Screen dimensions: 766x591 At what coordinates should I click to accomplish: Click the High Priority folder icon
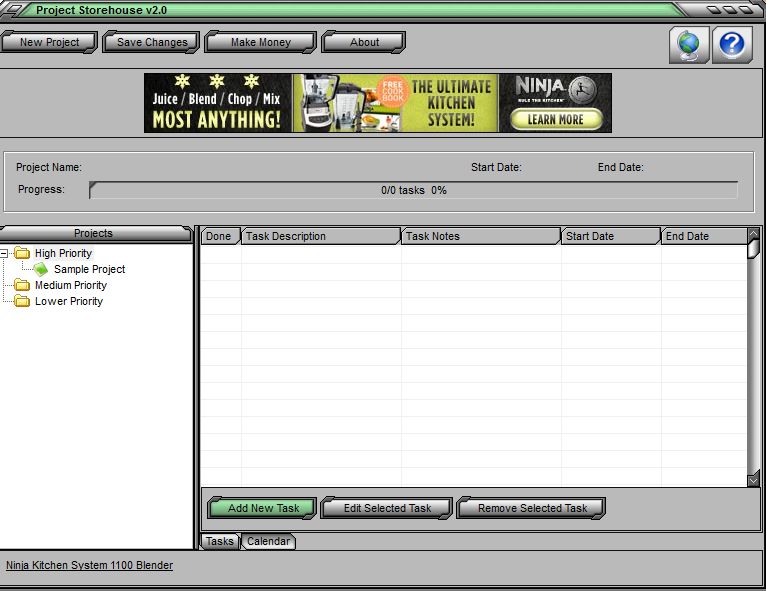click(x=22, y=253)
